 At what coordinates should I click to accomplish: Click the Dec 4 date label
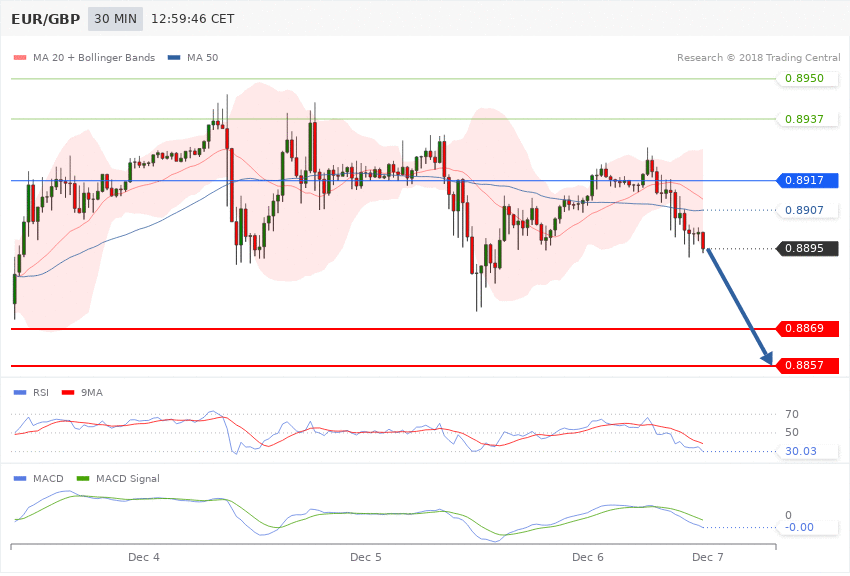[x=144, y=557]
